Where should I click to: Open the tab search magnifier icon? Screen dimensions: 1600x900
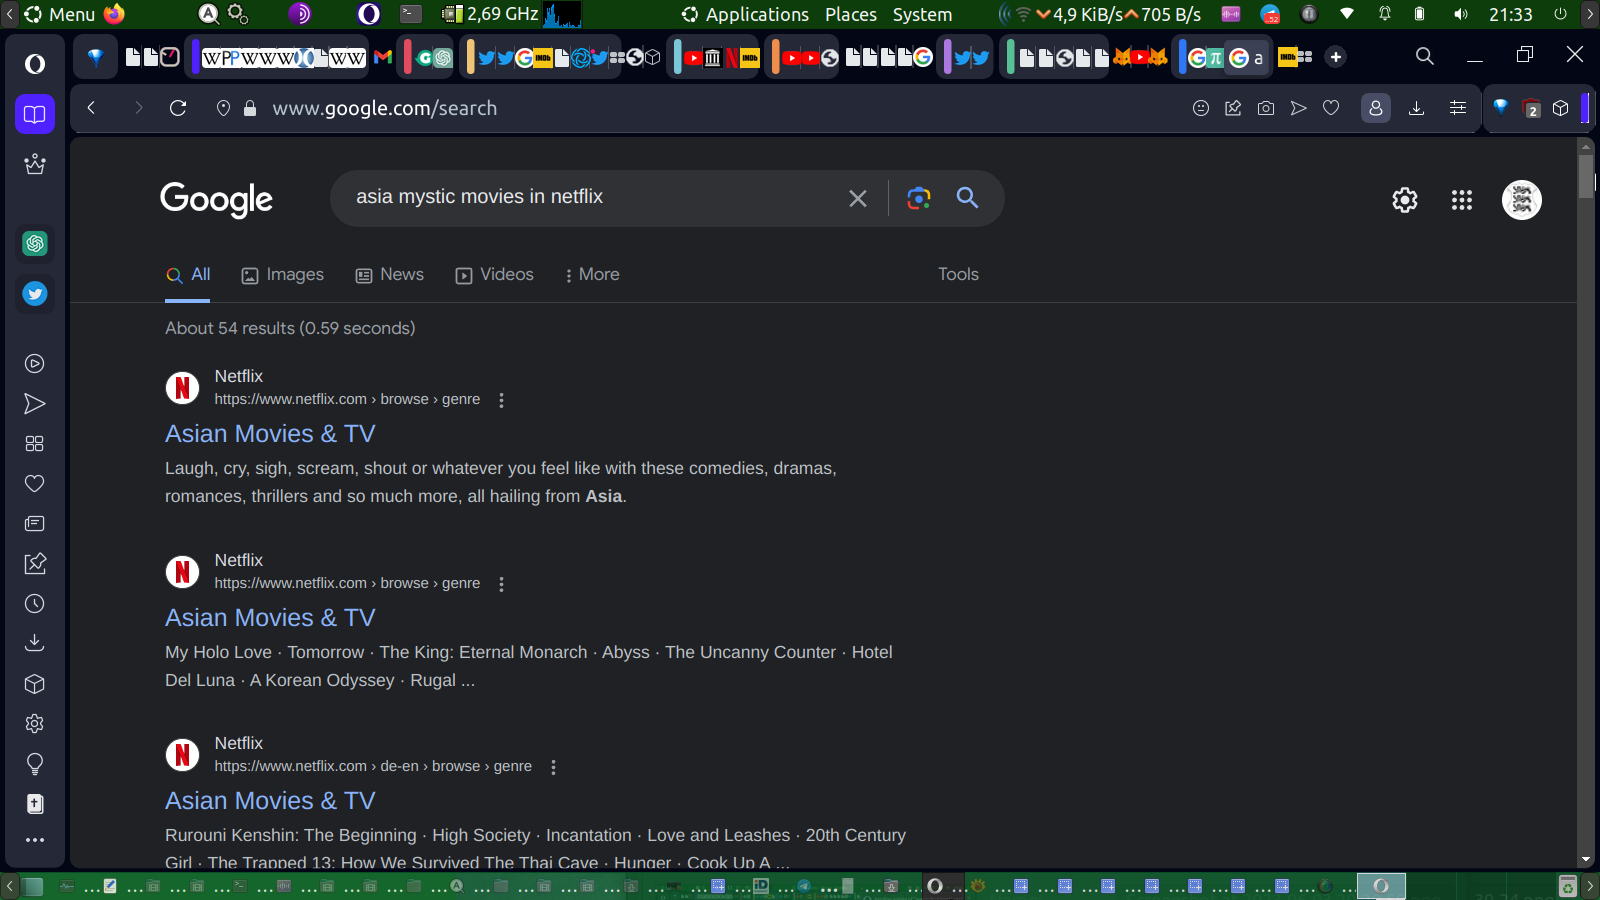click(x=1425, y=57)
